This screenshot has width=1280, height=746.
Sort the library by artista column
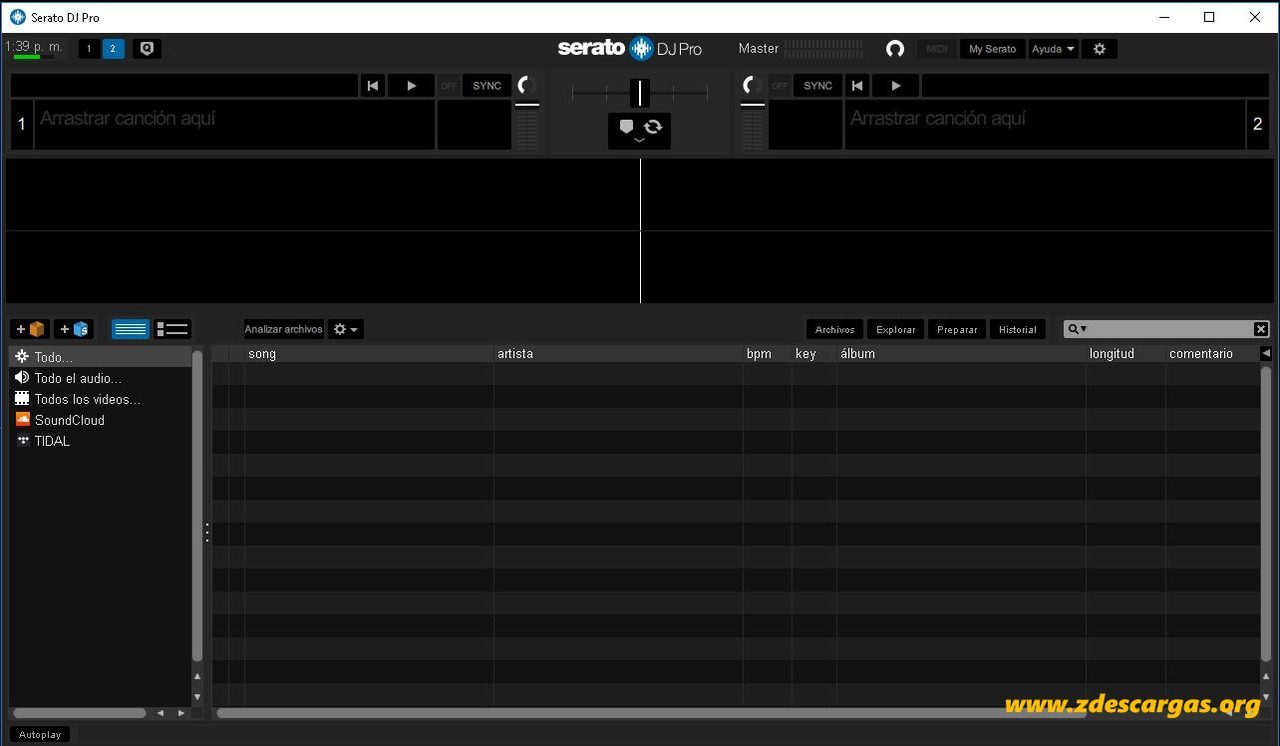click(x=618, y=354)
